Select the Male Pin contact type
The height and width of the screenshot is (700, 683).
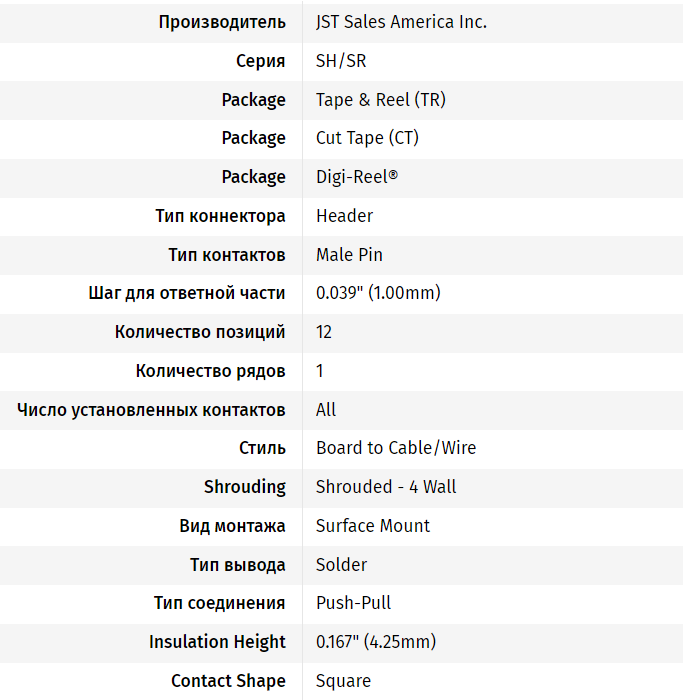pos(349,255)
